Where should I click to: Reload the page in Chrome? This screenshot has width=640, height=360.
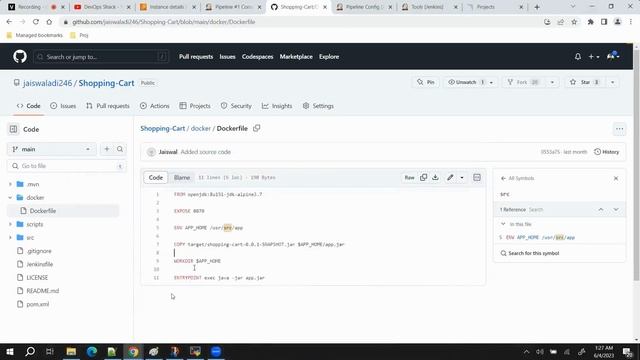pyautogui.click(x=36, y=22)
